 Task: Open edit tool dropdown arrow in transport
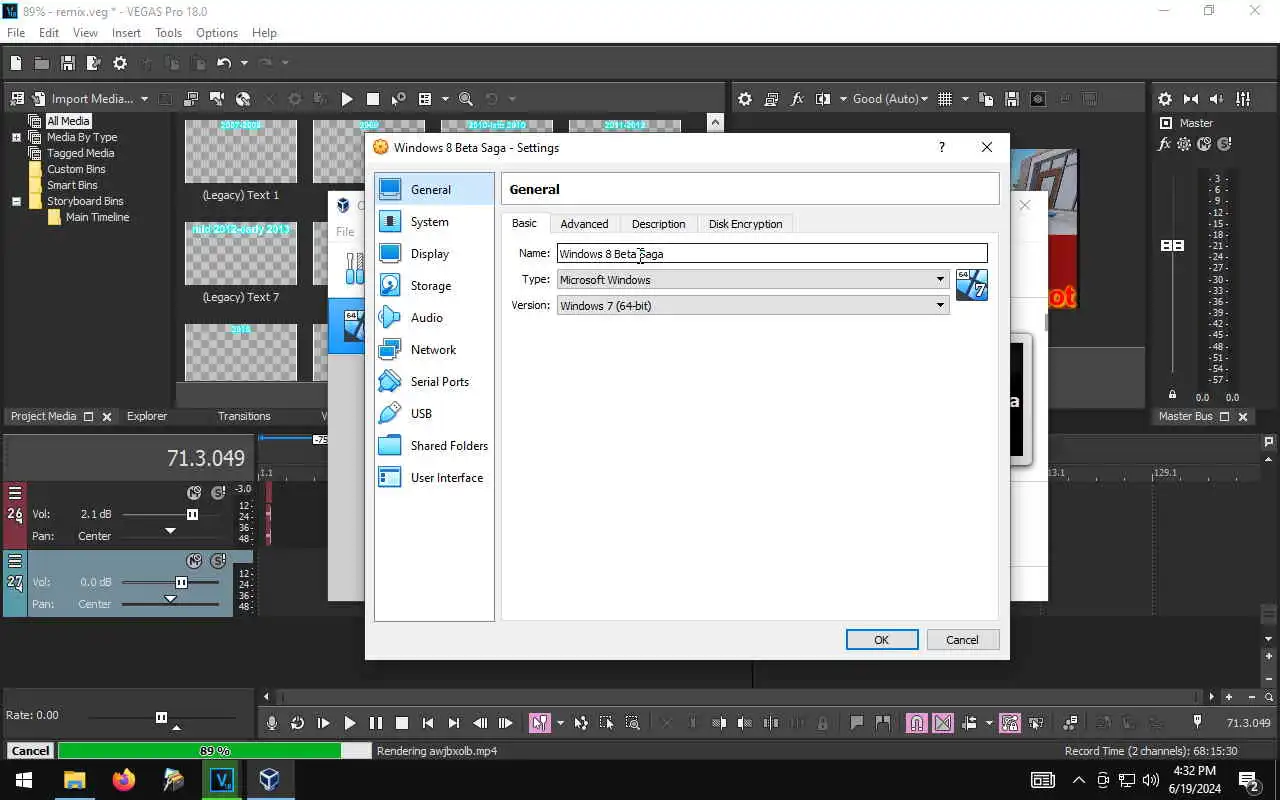[x=560, y=723]
